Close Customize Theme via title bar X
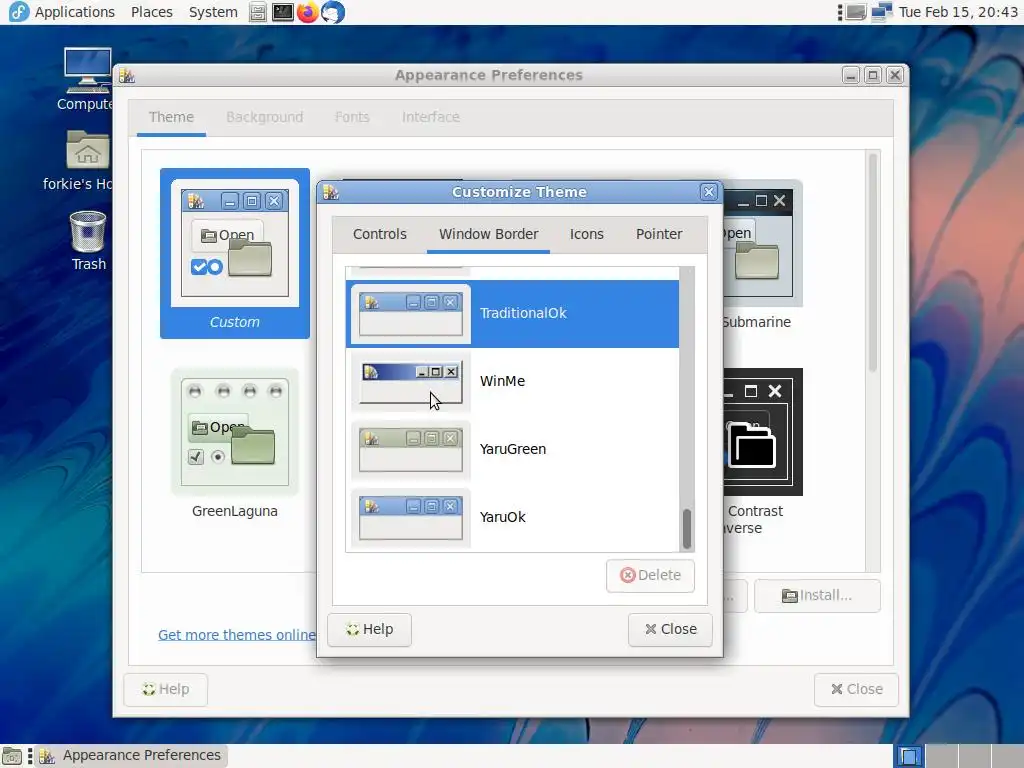This screenshot has height=768, width=1024. click(709, 192)
